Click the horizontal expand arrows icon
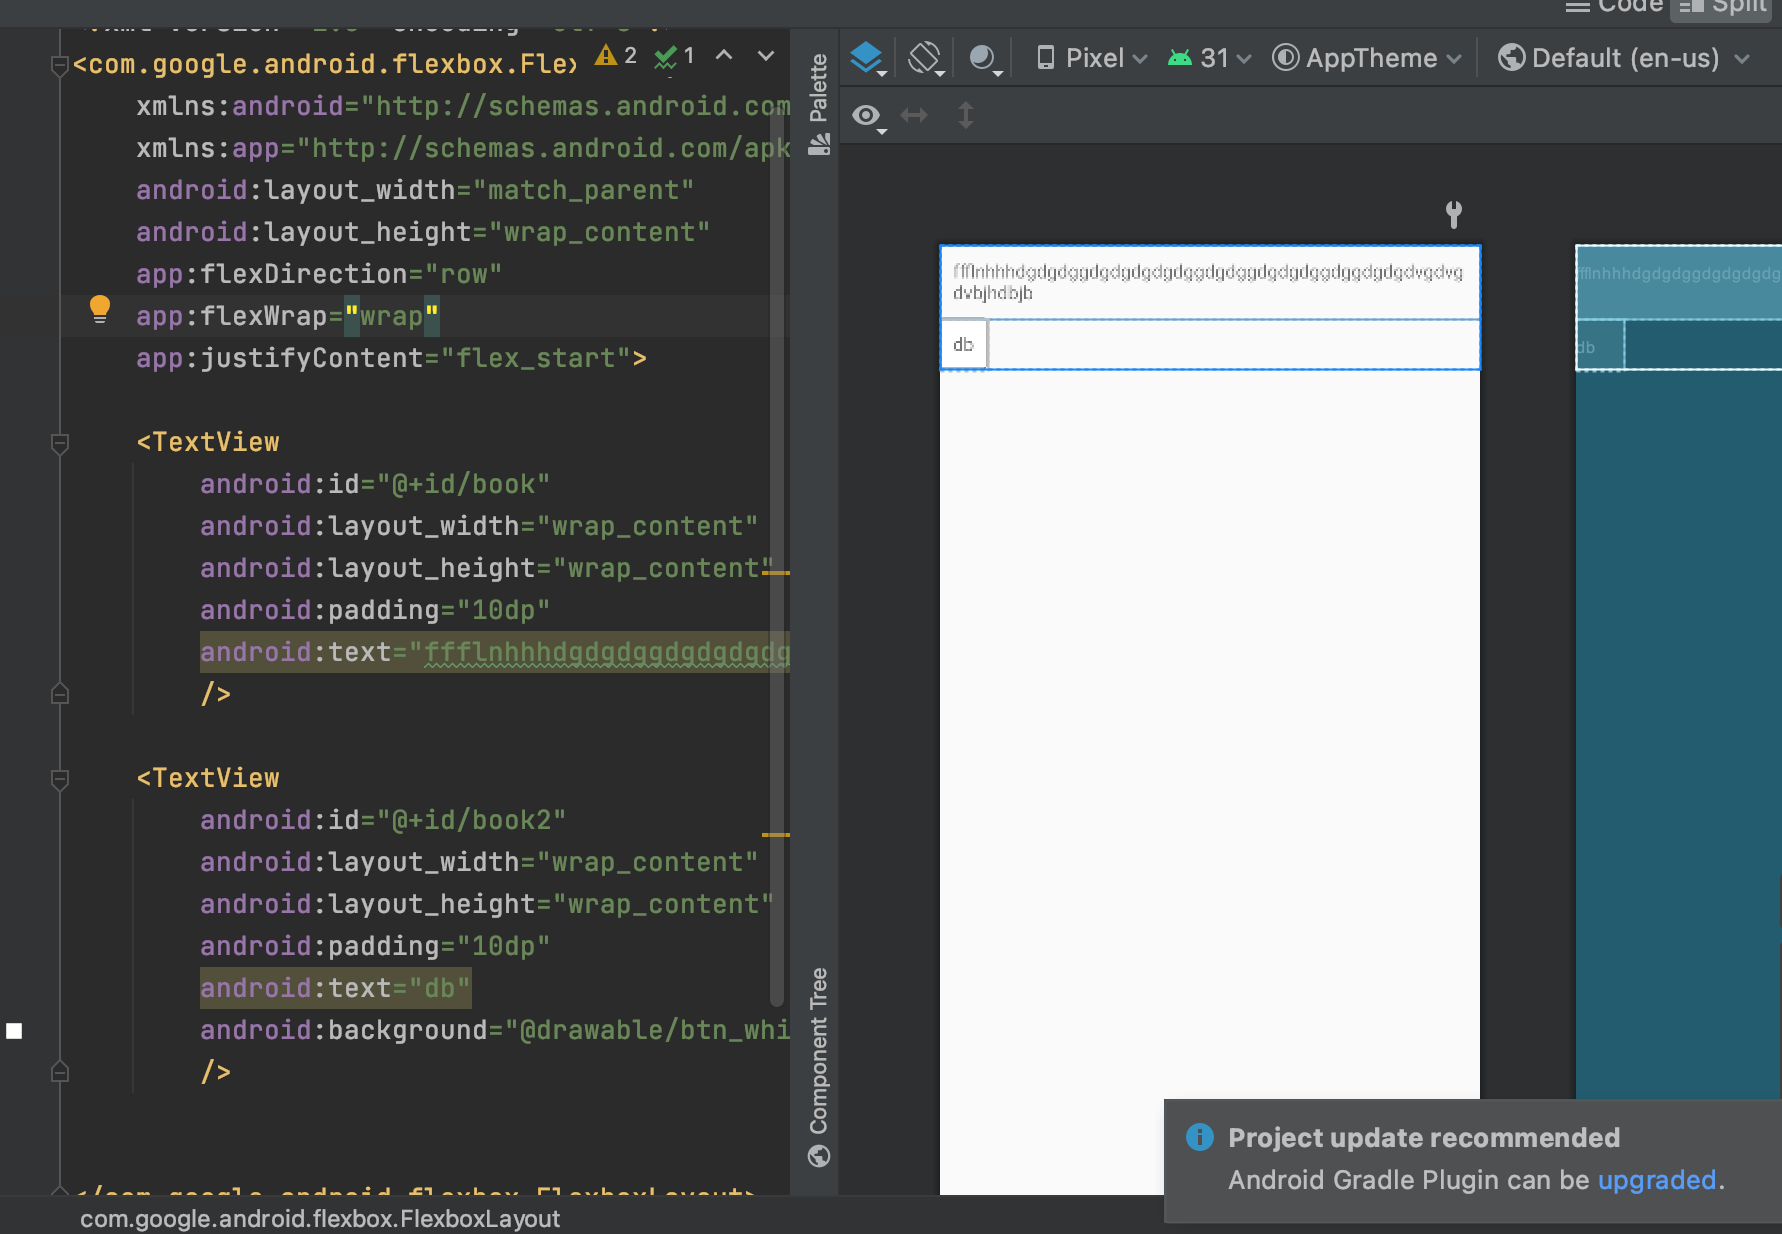This screenshot has height=1234, width=1782. pos(914,116)
